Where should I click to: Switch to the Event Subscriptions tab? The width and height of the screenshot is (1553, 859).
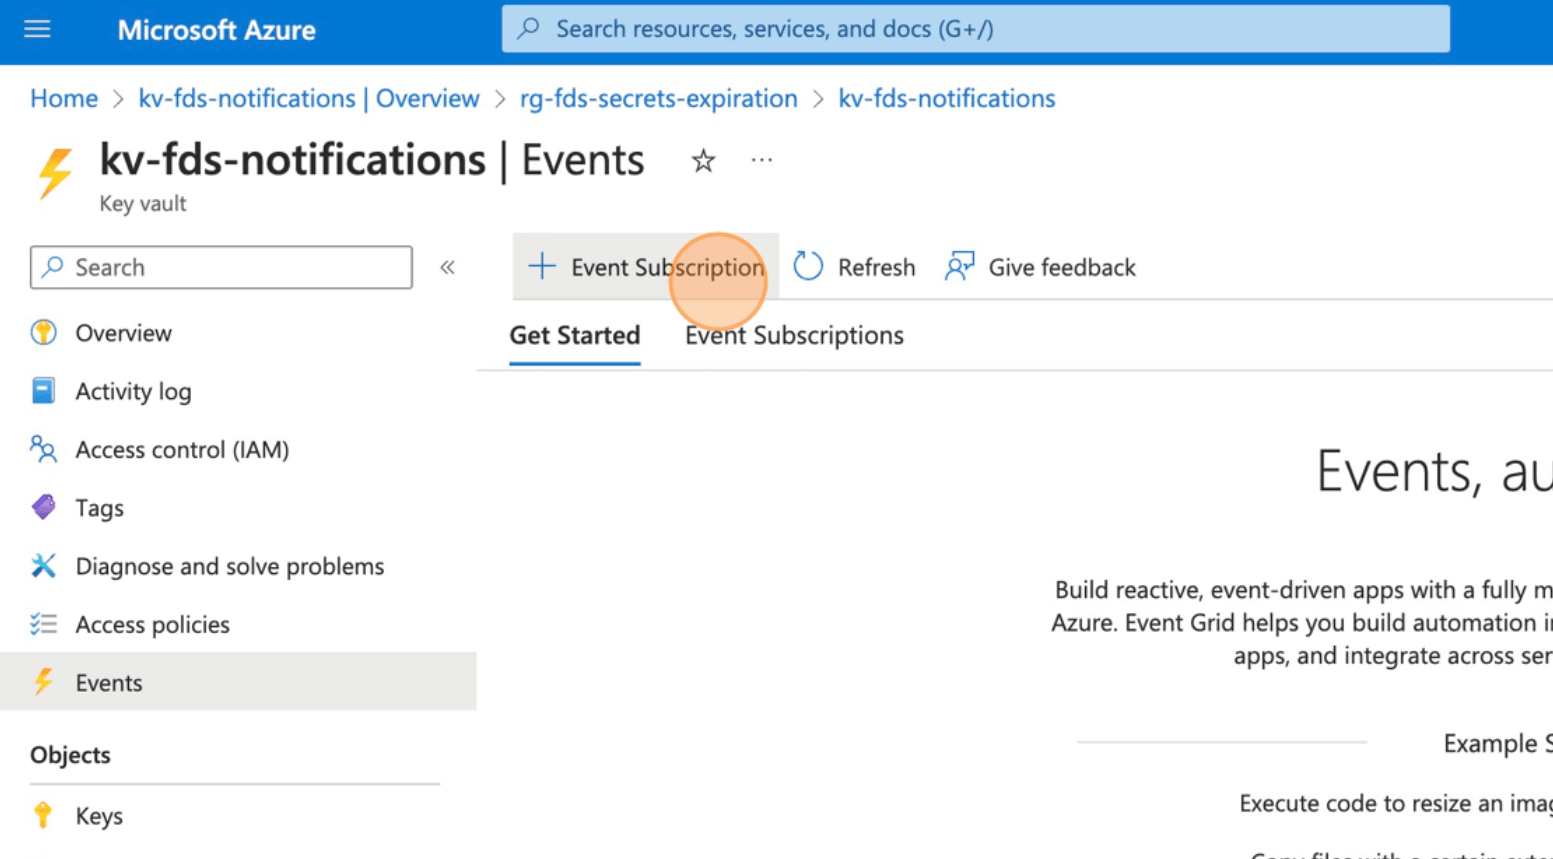pos(794,336)
